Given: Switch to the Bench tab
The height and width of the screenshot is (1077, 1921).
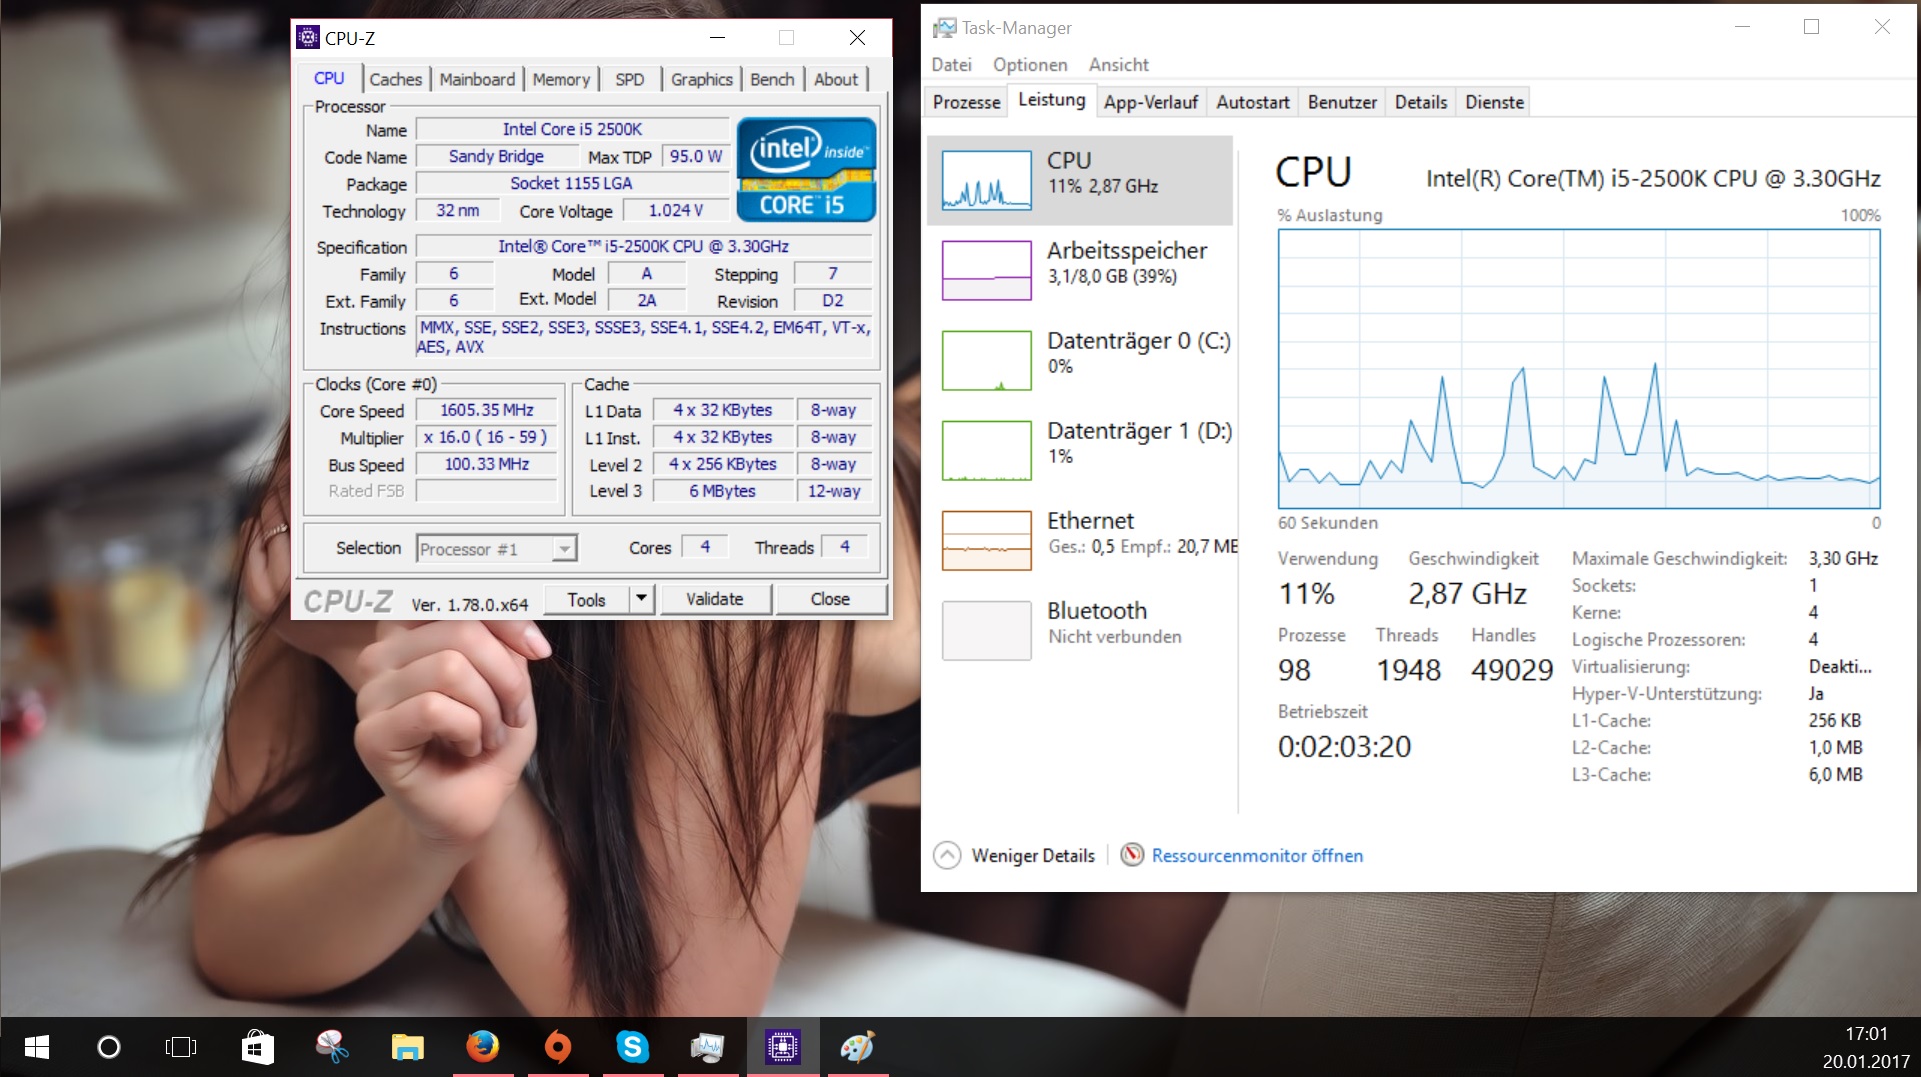Looking at the screenshot, I should coord(772,79).
